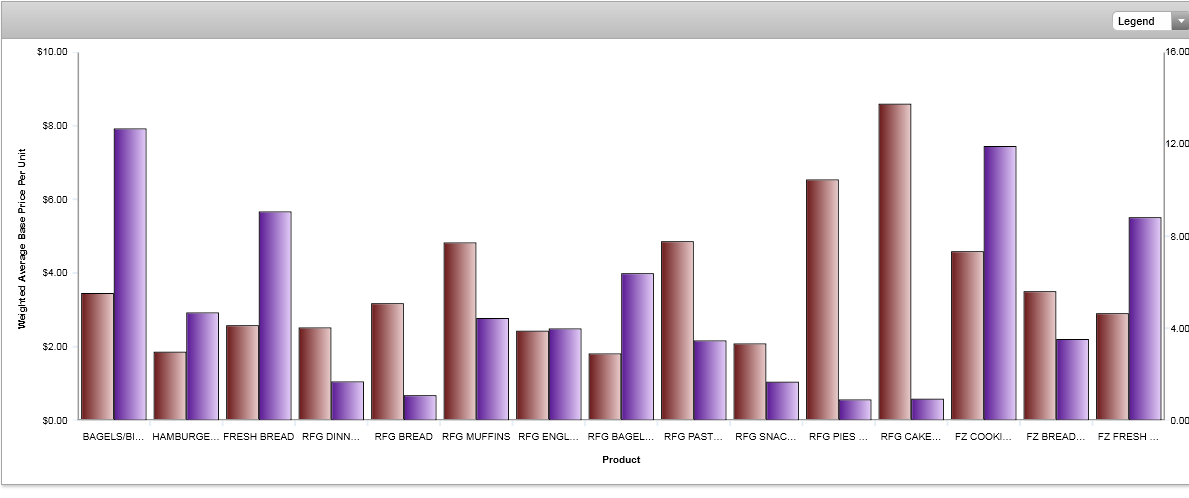
Task: Click the Product x-axis title
Action: point(621,460)
